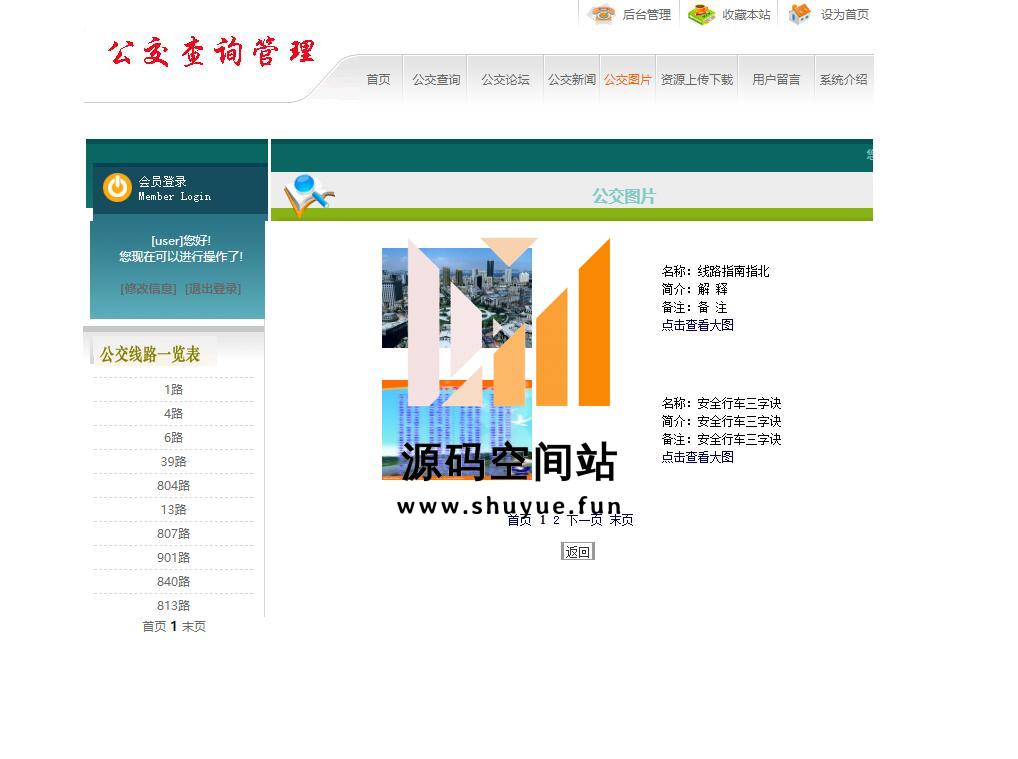Select 807路 in the route list
Screen dimensions: 1018x759
173,534
